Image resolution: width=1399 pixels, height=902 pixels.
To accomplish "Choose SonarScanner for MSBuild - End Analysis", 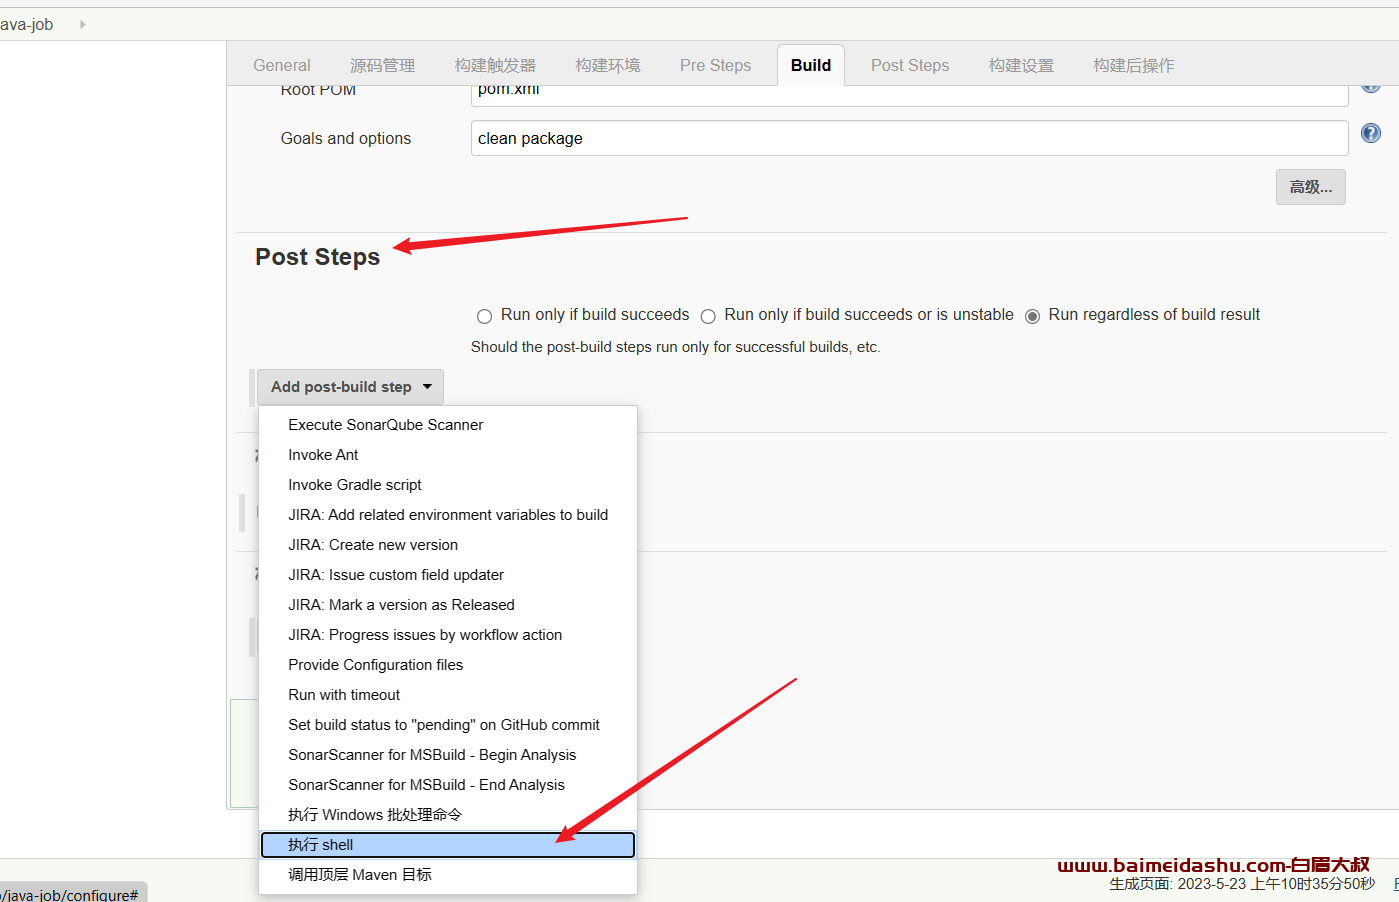I will (x=448, y=785).
